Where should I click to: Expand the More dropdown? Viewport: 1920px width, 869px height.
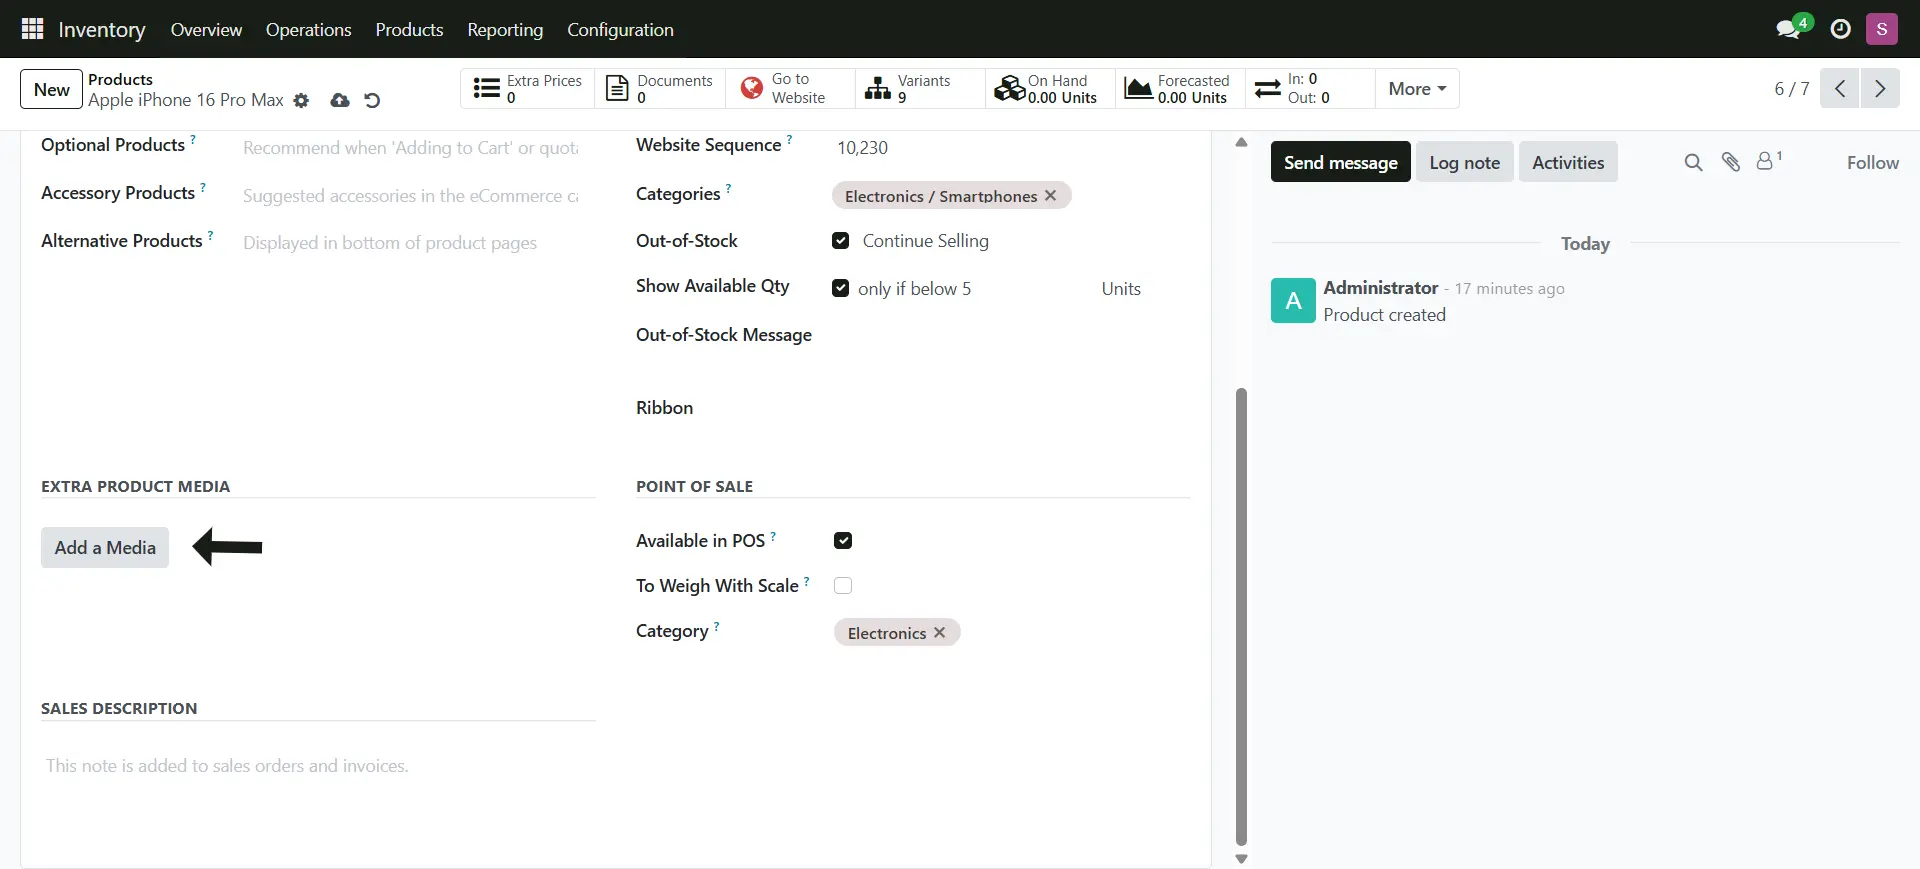click(x=1417, y=88)
